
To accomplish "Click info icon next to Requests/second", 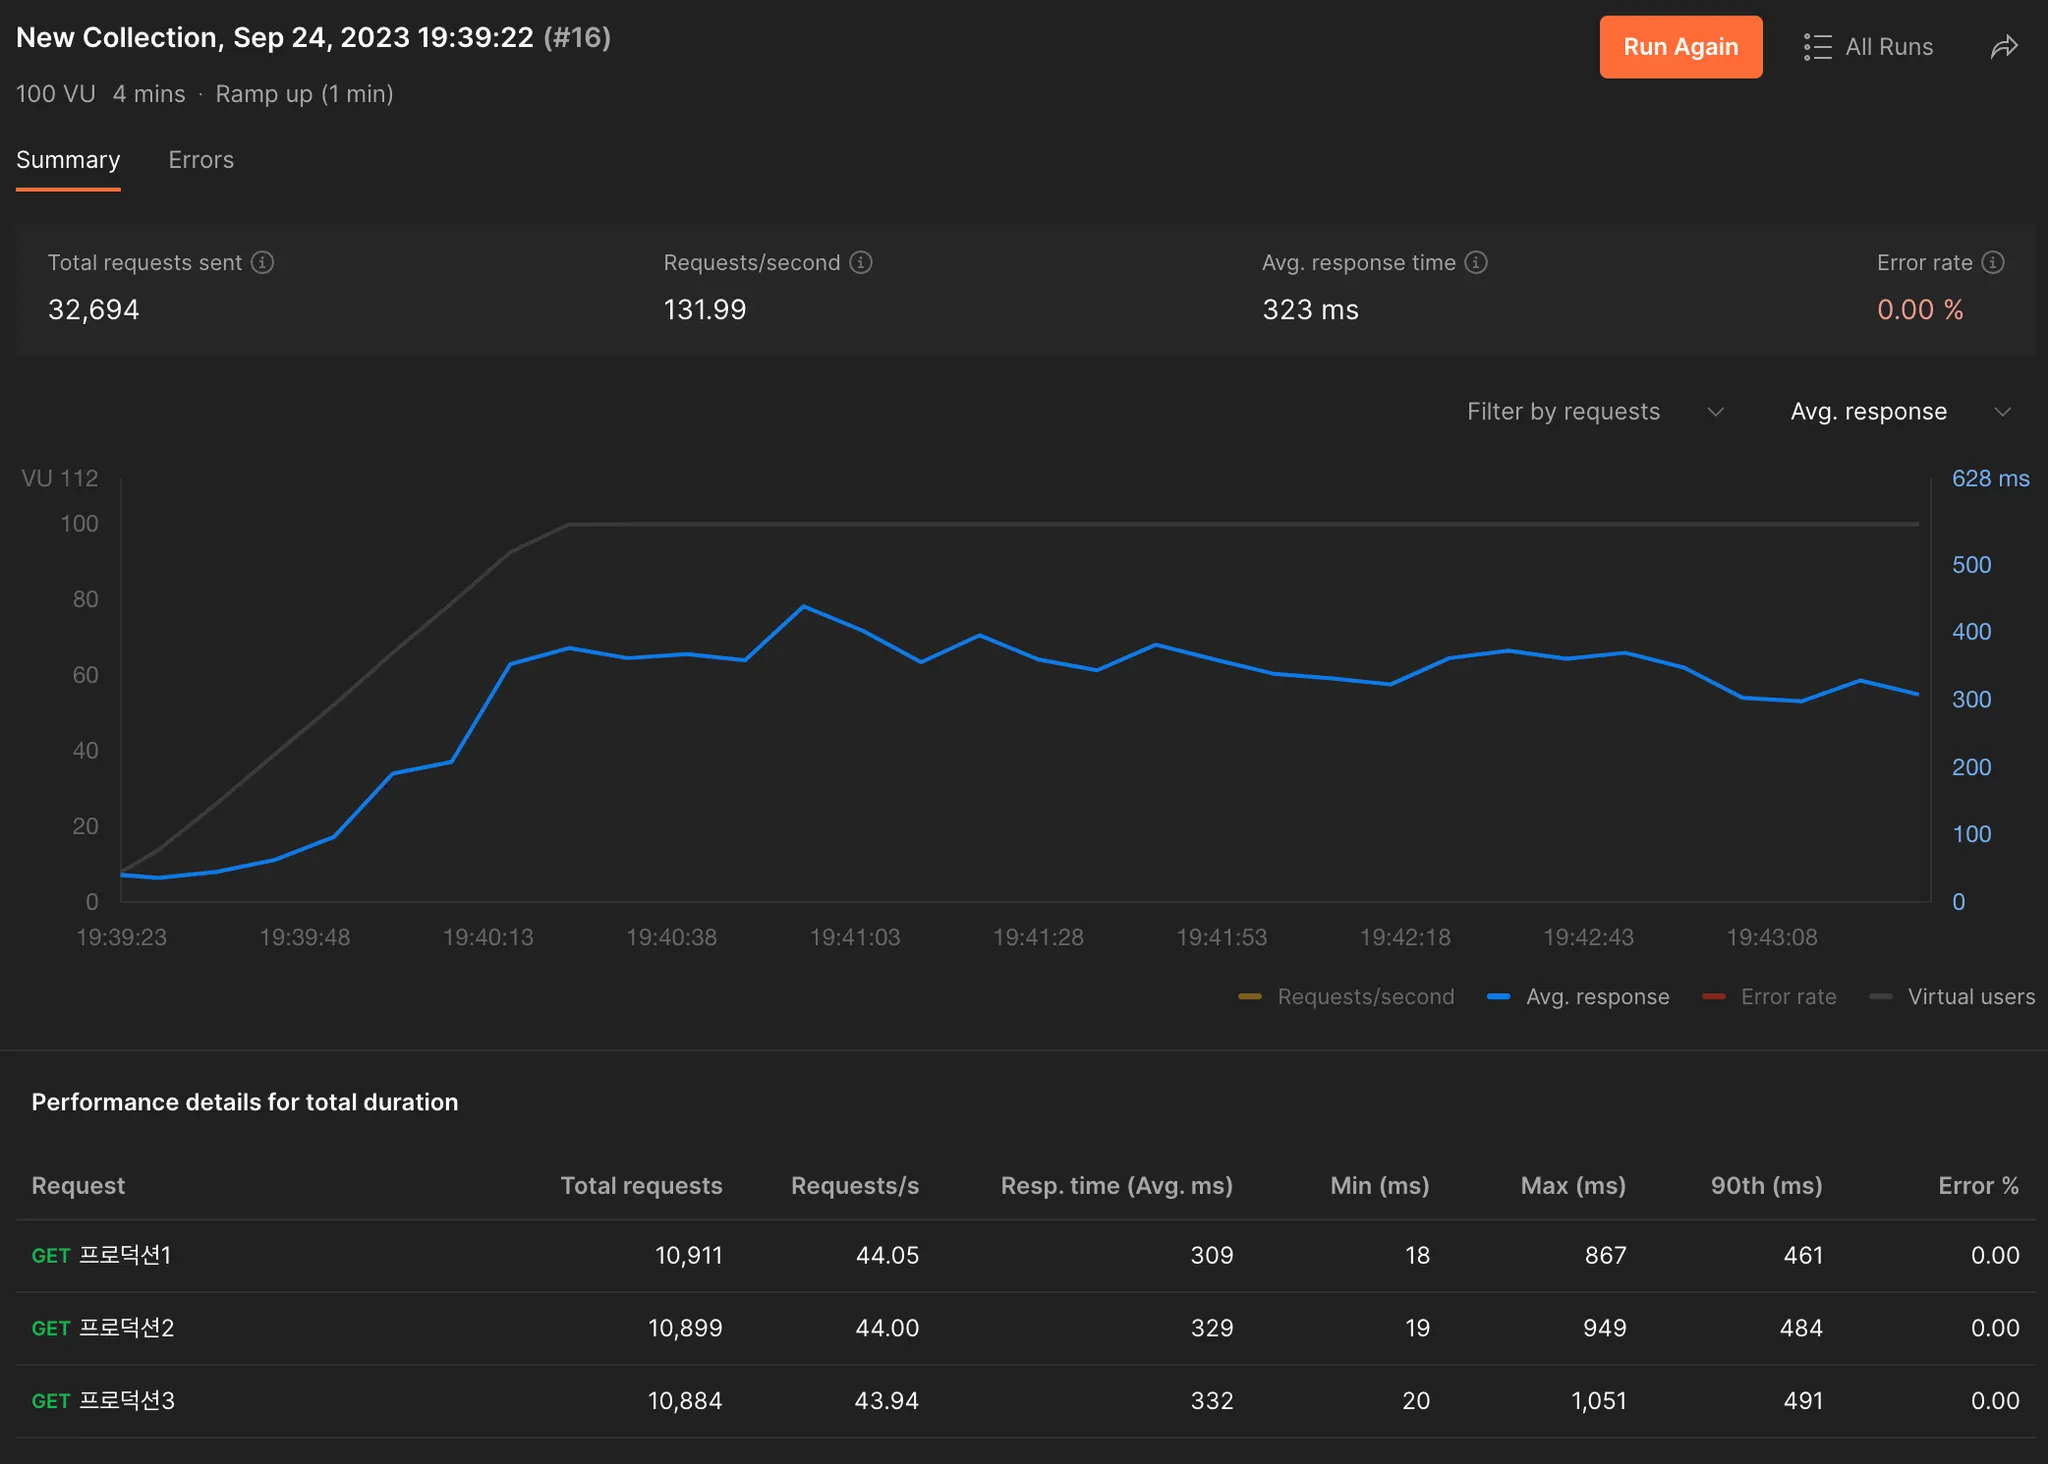I will tap(860, 262).
